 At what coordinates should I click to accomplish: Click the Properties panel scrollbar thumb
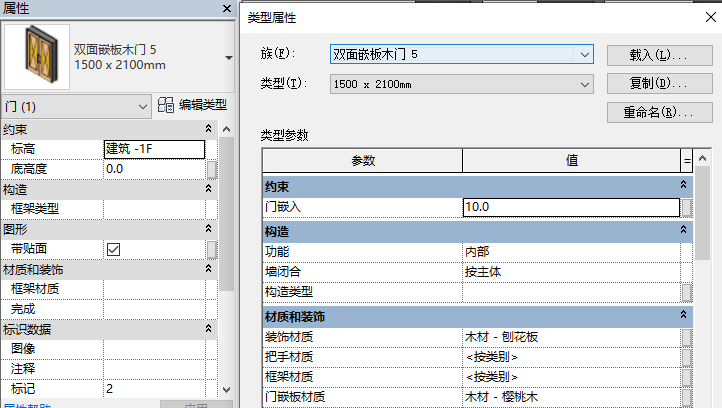[x=226, y=214]
